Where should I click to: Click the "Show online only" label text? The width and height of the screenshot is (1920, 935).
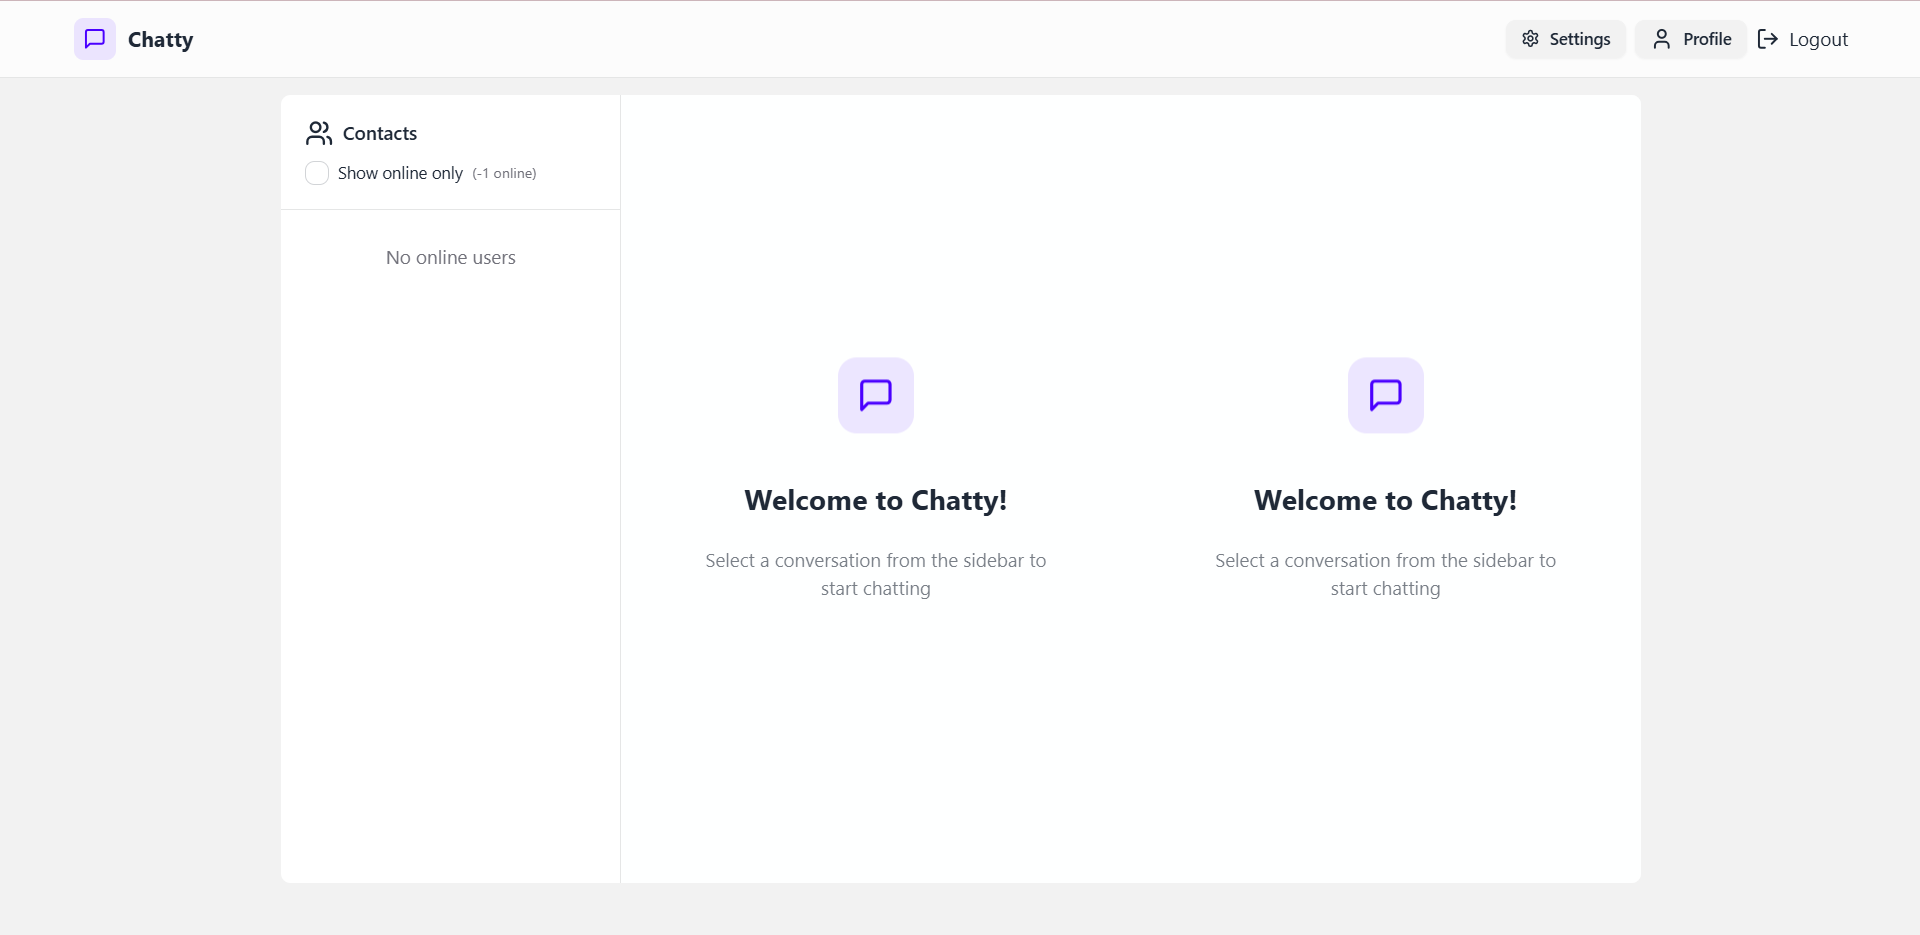pos(400,173)
